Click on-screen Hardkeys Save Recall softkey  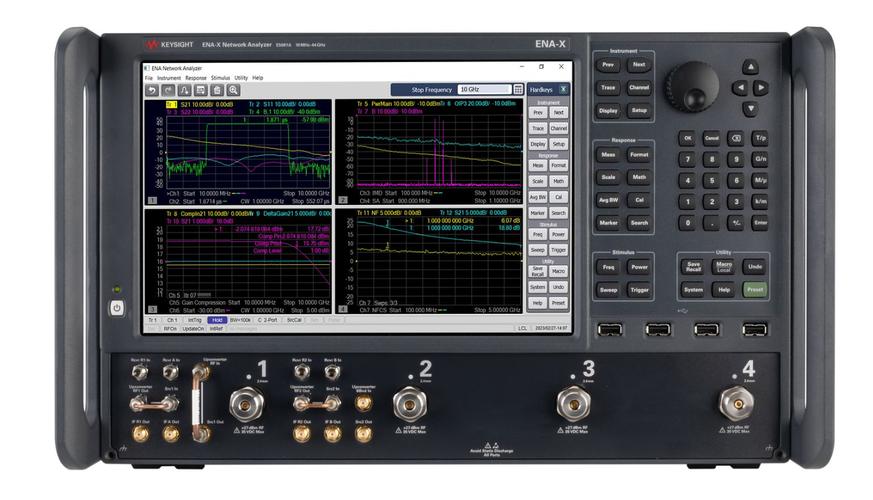point(538,271)
